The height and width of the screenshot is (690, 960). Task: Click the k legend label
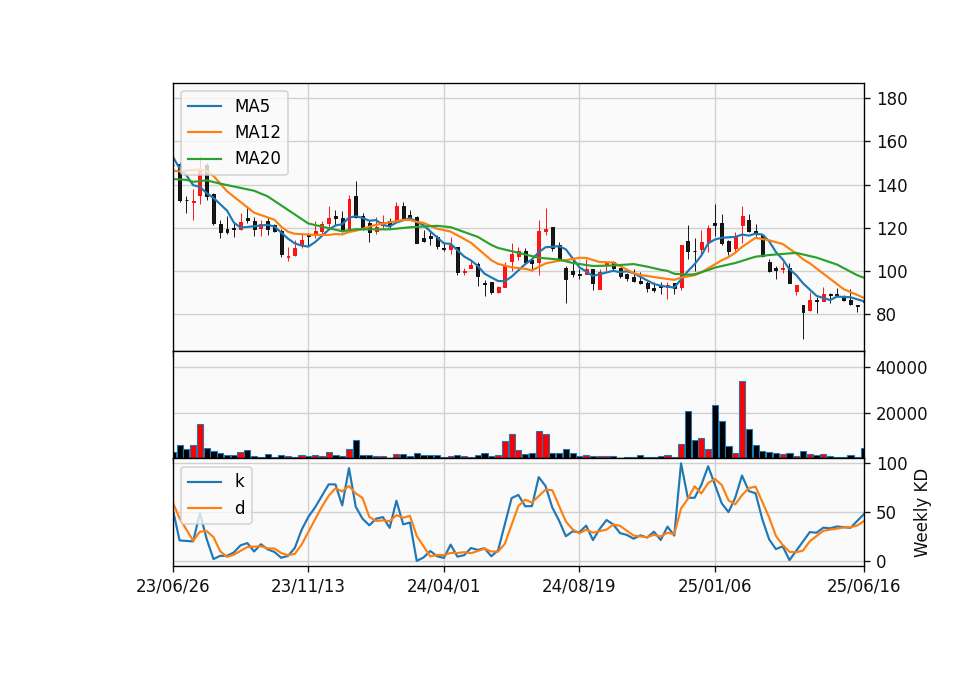[x=239, y=481]
